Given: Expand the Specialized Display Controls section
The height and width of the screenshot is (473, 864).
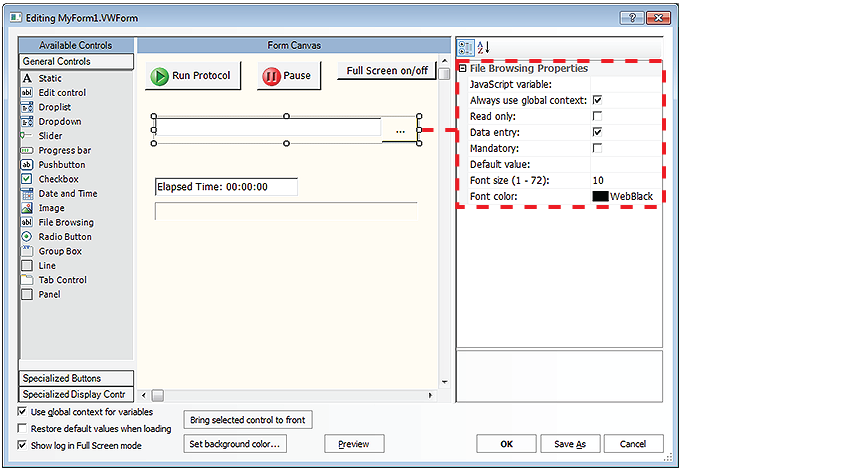Looking at the screenshot, I should 75,394.
